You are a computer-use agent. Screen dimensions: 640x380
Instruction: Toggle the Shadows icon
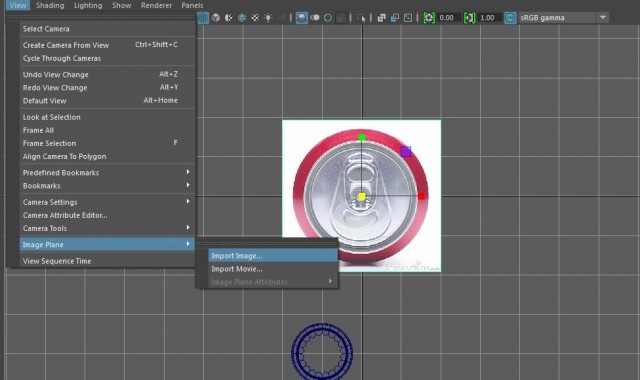pyautogui.click(x=281, y=18)
